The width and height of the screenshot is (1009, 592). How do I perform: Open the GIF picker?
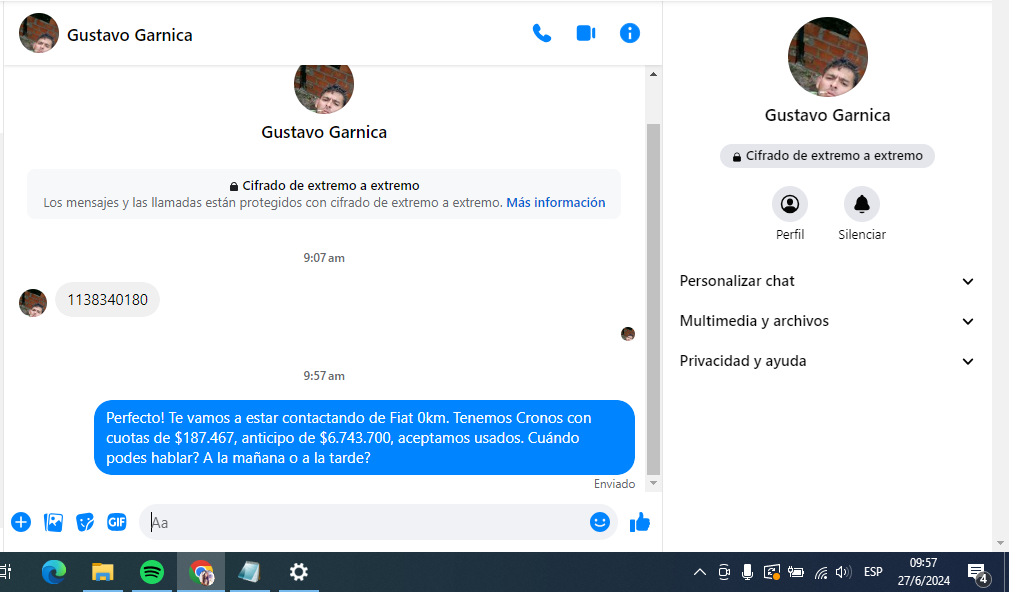[117, 522]
